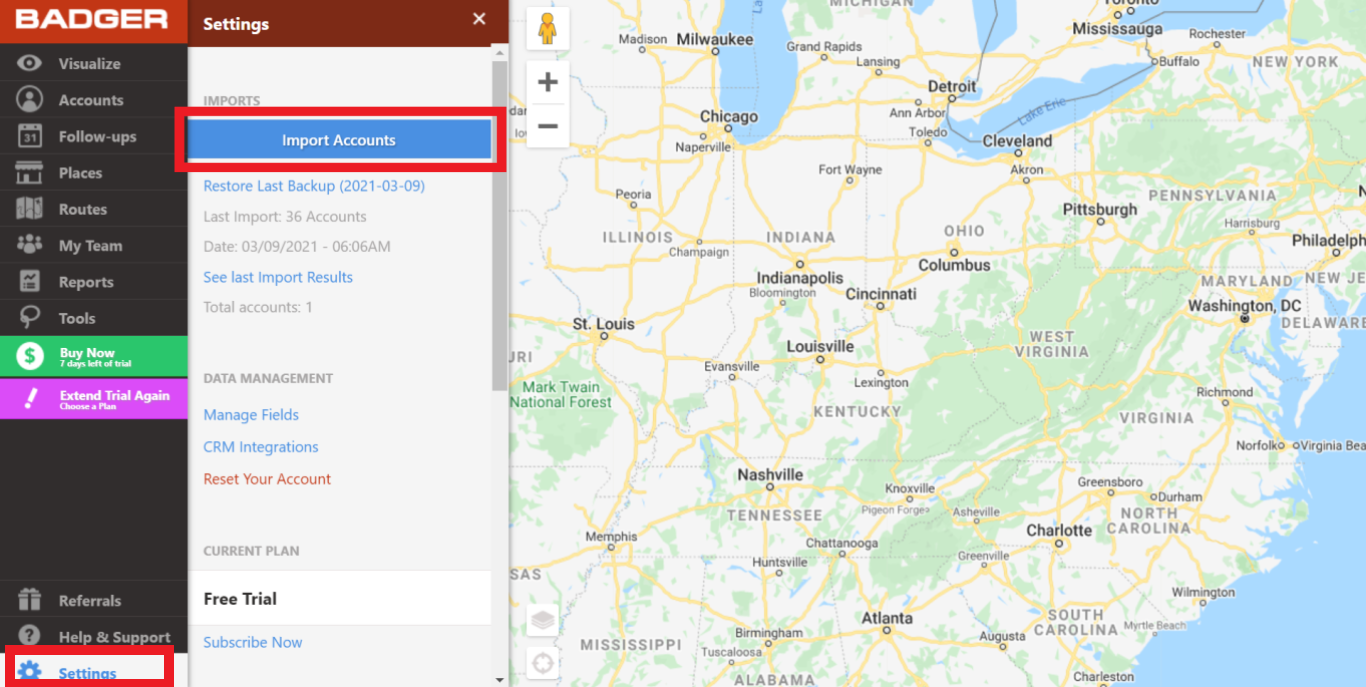1366x687 pixels.
Task: Open Follow-ups in the sidebar
Action: (x=93, y=136)
